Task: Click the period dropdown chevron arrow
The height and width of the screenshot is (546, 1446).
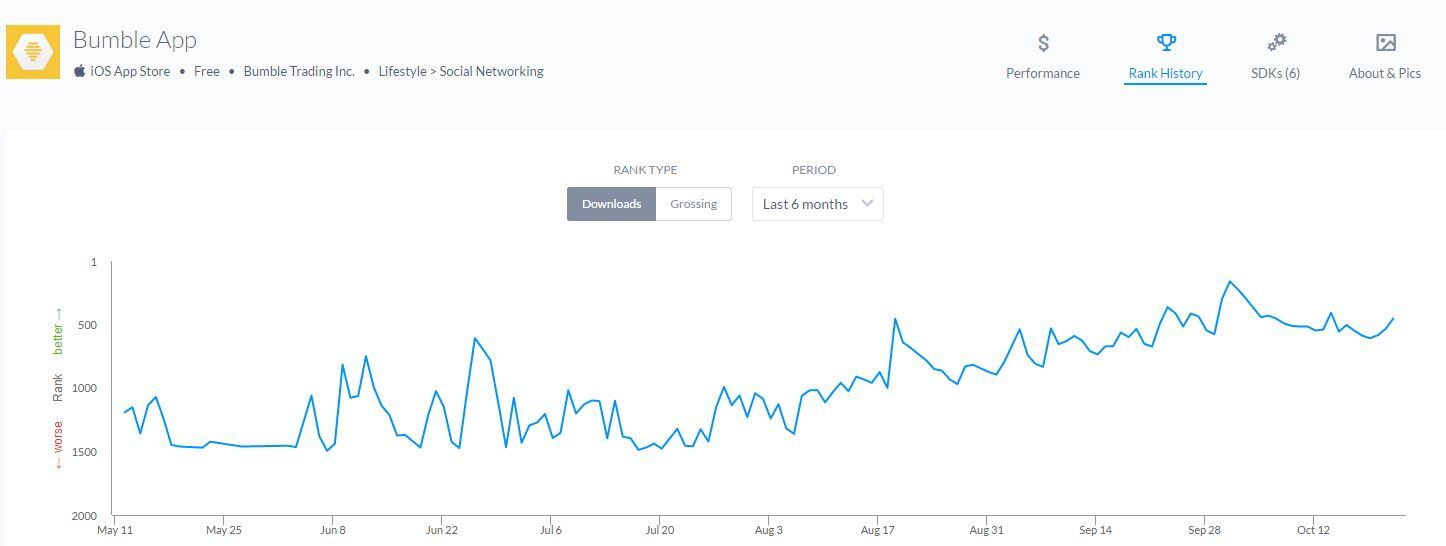Action: (x=867, y=203)
